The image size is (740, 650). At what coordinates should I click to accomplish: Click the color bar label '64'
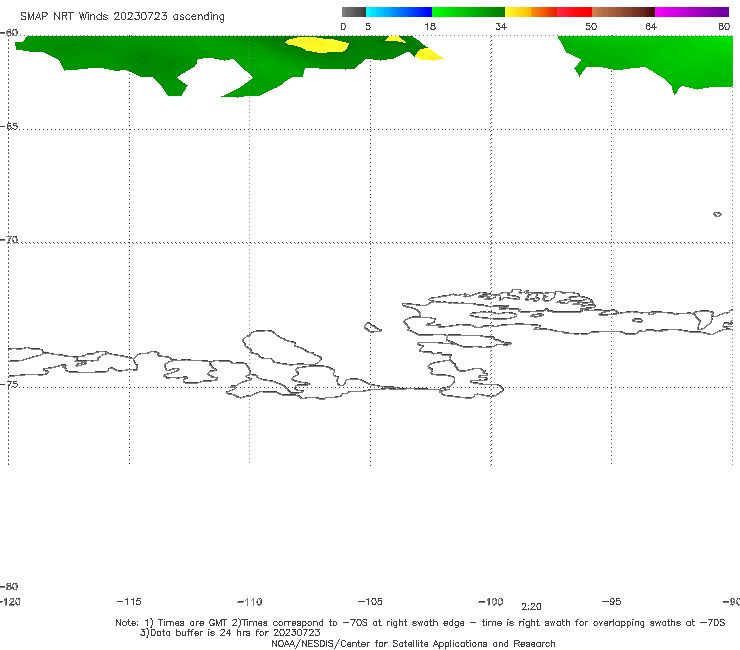(651, 26)
